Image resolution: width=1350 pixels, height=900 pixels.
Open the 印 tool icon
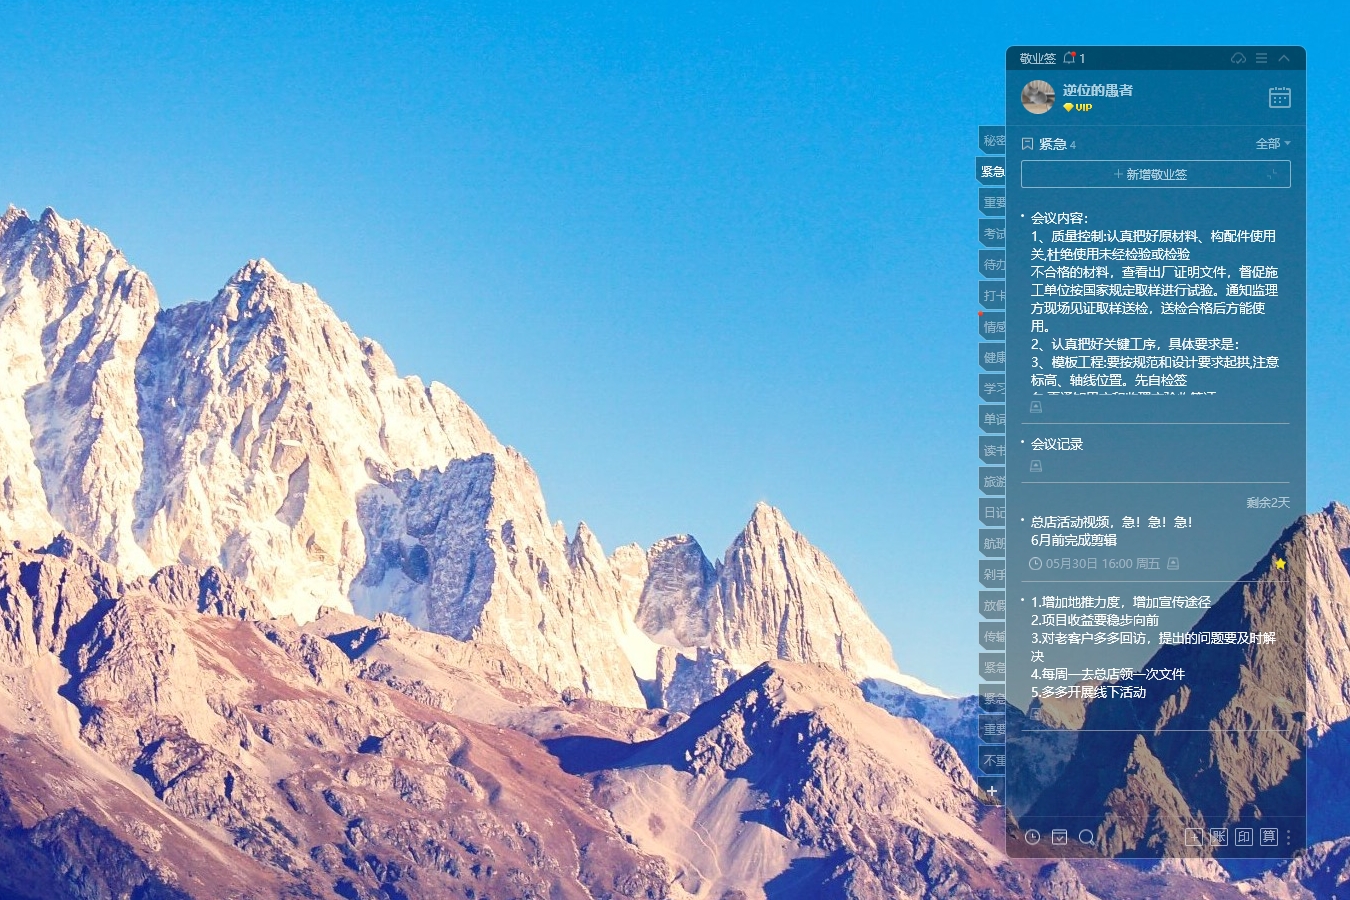tap(1244, 837)
